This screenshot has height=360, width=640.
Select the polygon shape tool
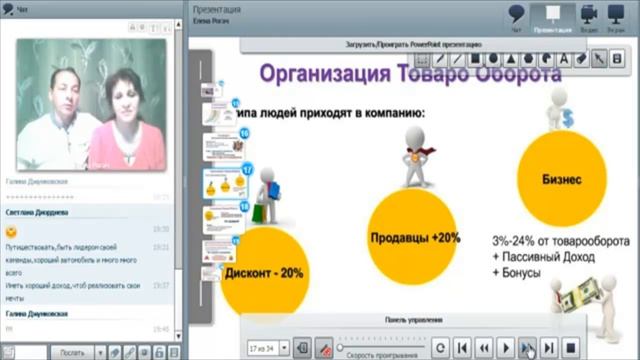point(529,60)
